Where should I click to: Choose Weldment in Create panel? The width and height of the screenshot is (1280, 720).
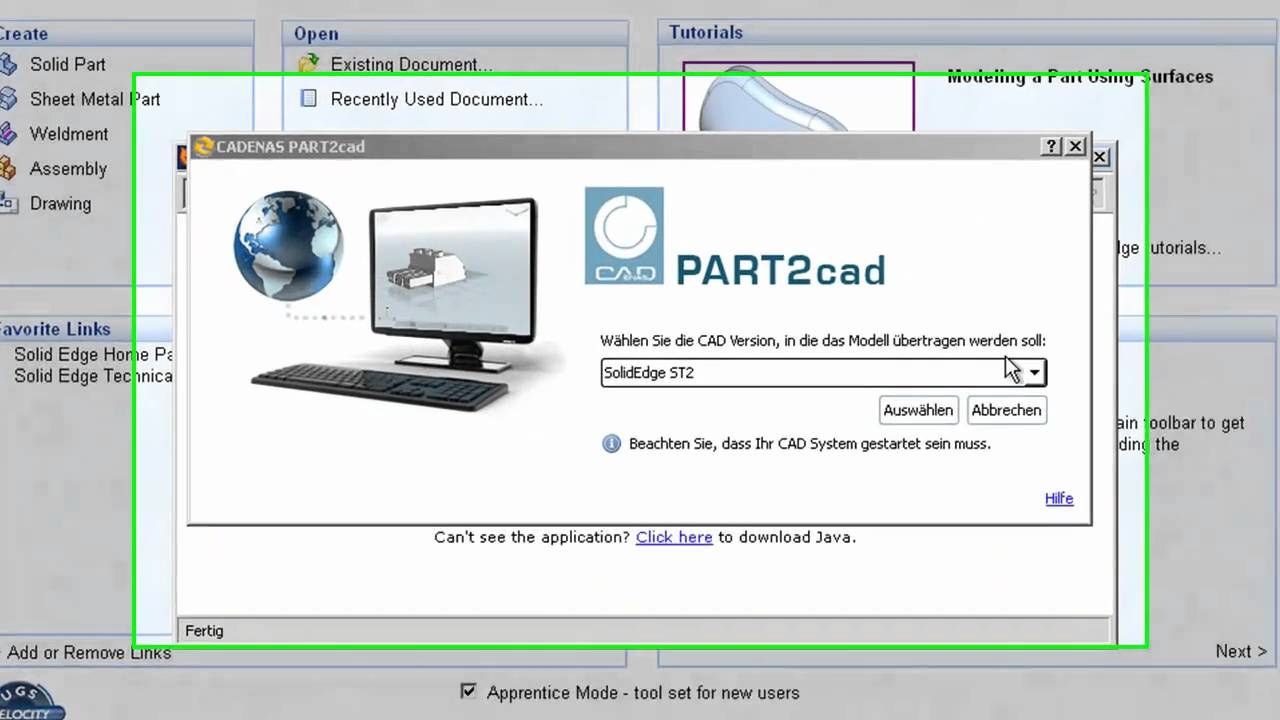68,134
